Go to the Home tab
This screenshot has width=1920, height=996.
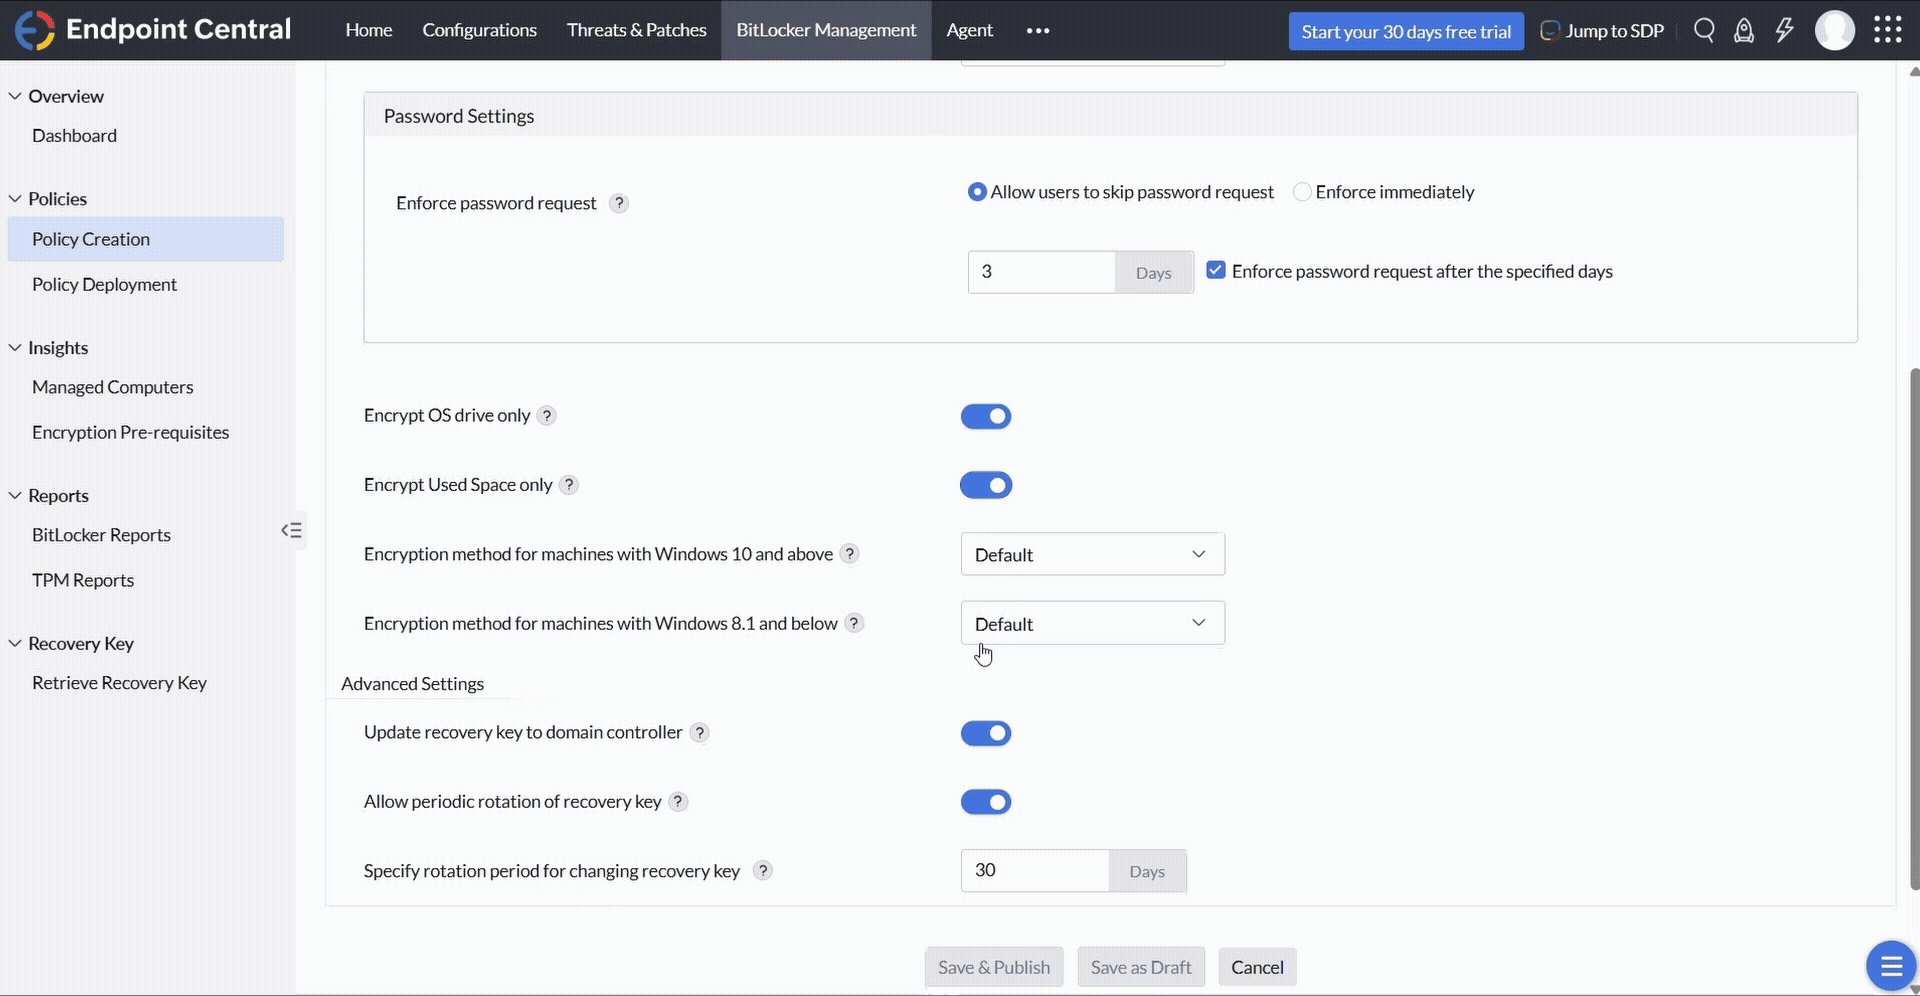(369, 30)
